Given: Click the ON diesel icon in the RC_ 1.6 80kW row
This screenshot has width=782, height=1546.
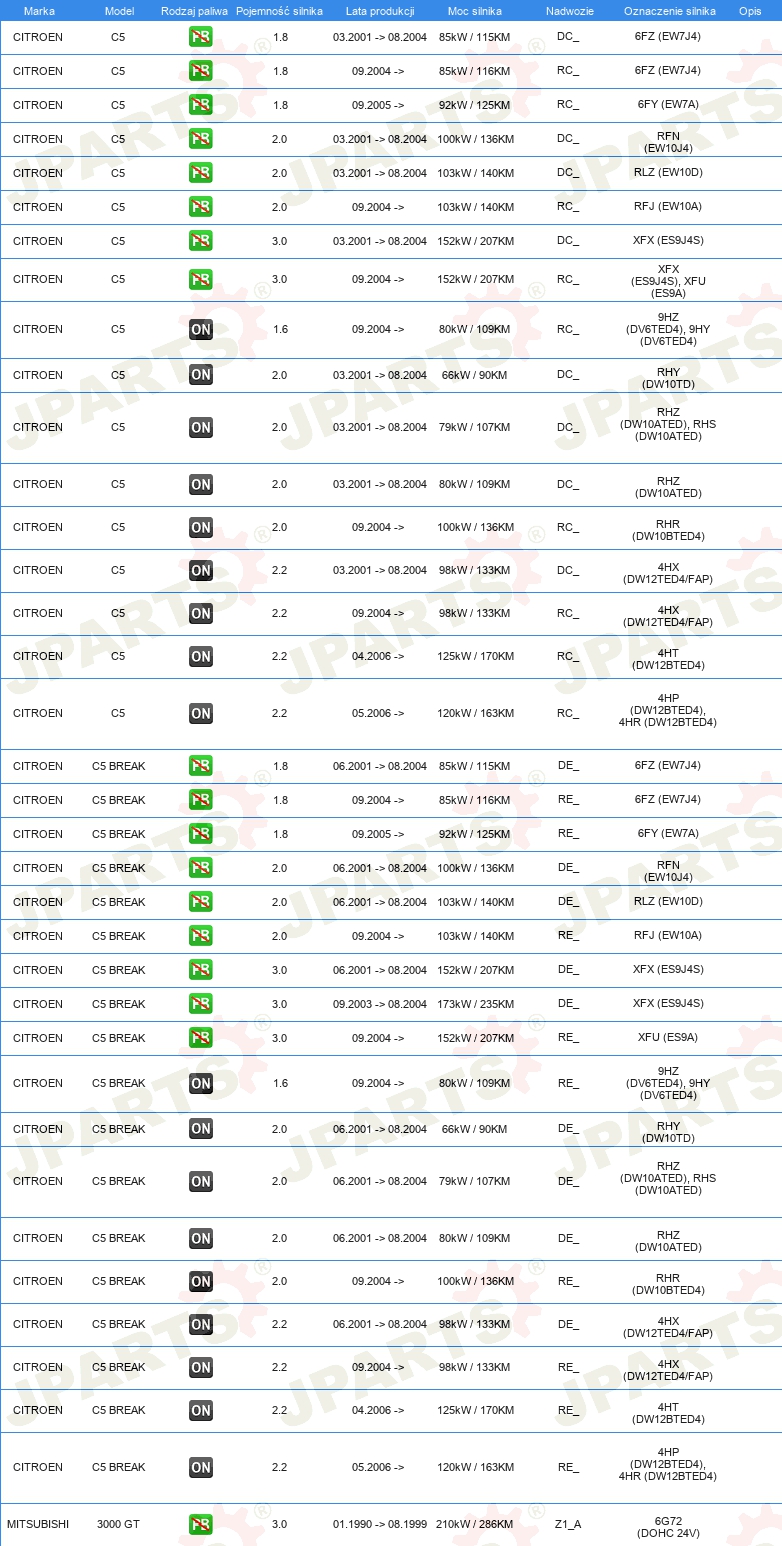Looking at the screenshot, I should [200, 329].
